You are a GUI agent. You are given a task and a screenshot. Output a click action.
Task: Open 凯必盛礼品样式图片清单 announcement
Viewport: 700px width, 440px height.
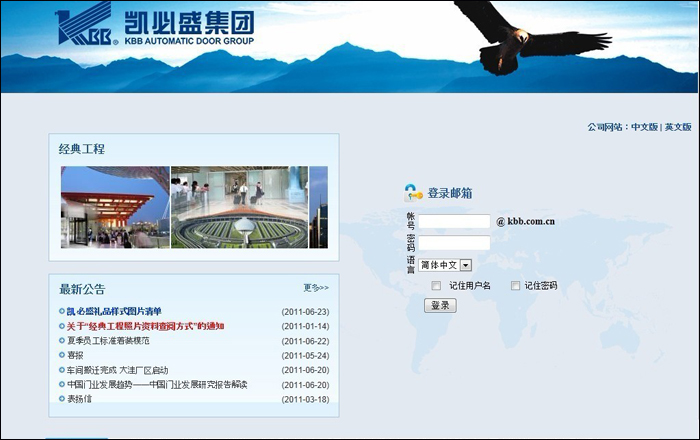coord(113,312)
